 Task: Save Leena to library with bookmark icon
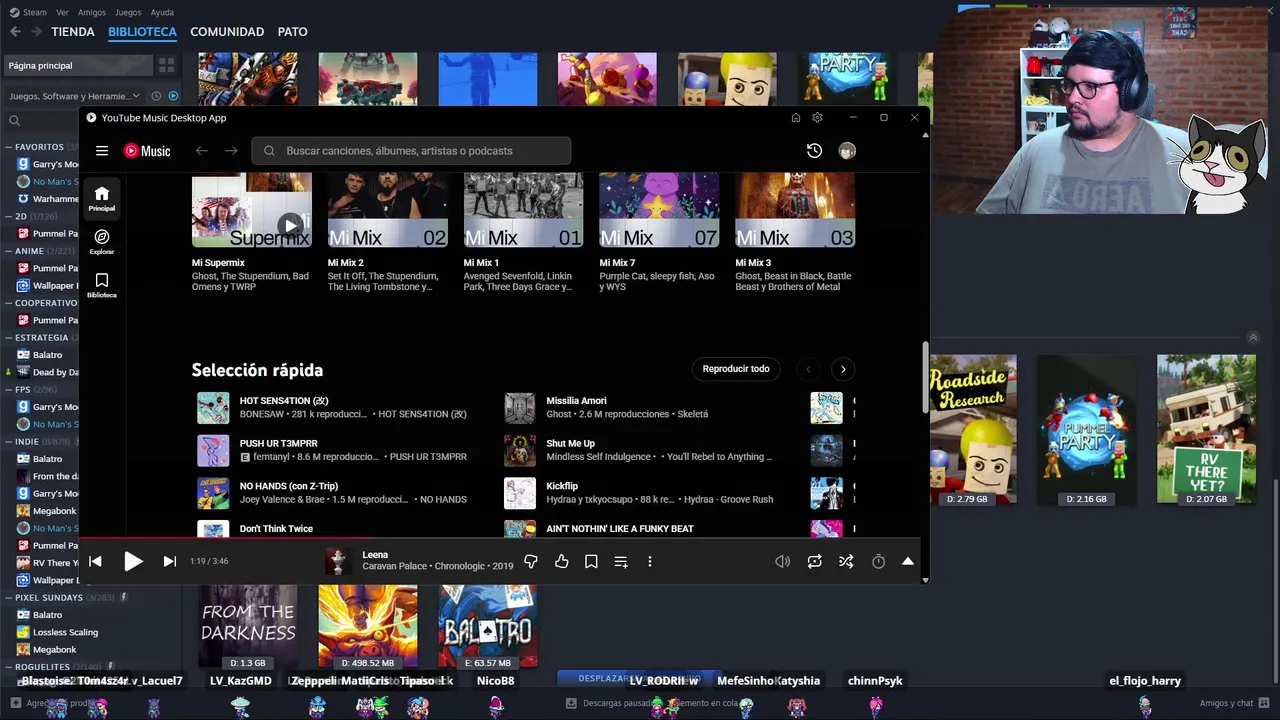click(591, 562)
